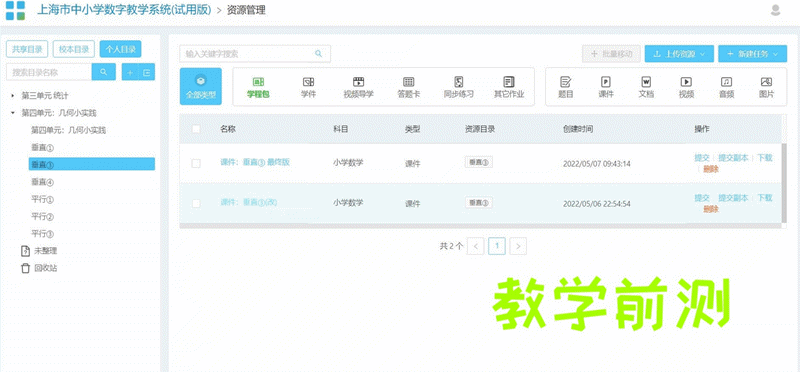Filter resources by 学程包
This screenshot has height=372, width=800.
[258, 87]
